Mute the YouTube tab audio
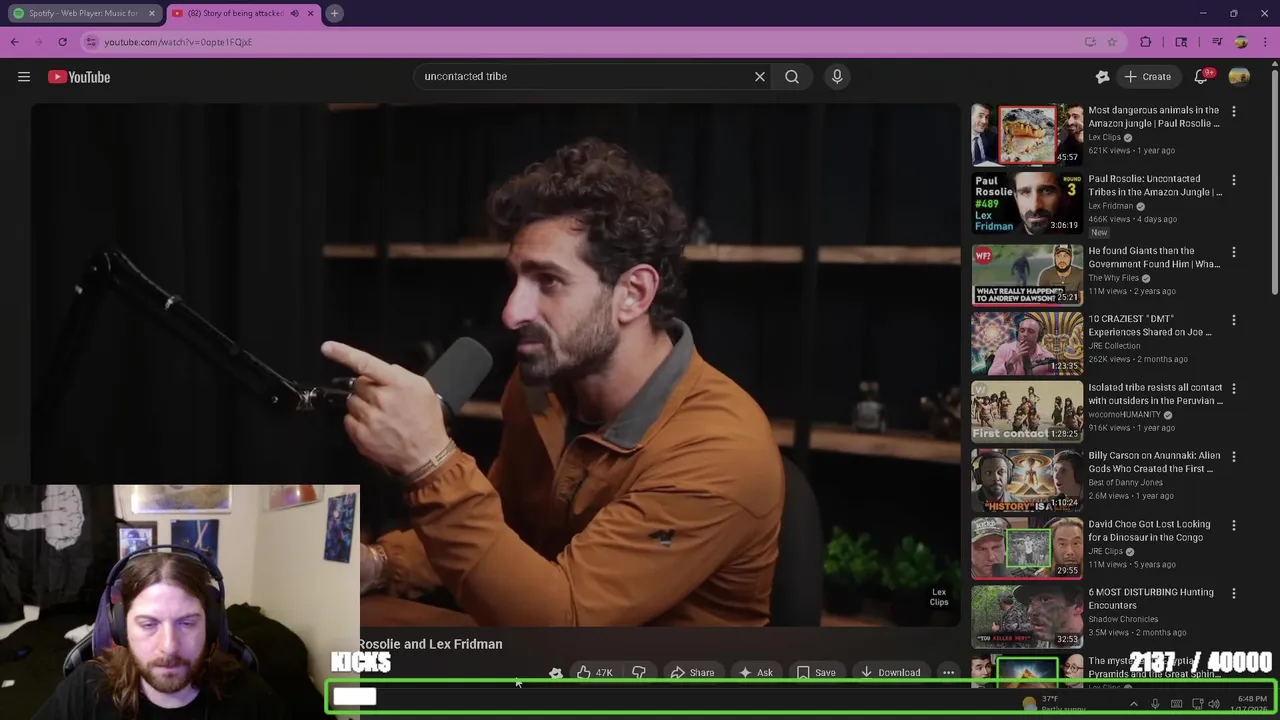Viewport: 1280px width, 720px height. [x=294, y=13]
